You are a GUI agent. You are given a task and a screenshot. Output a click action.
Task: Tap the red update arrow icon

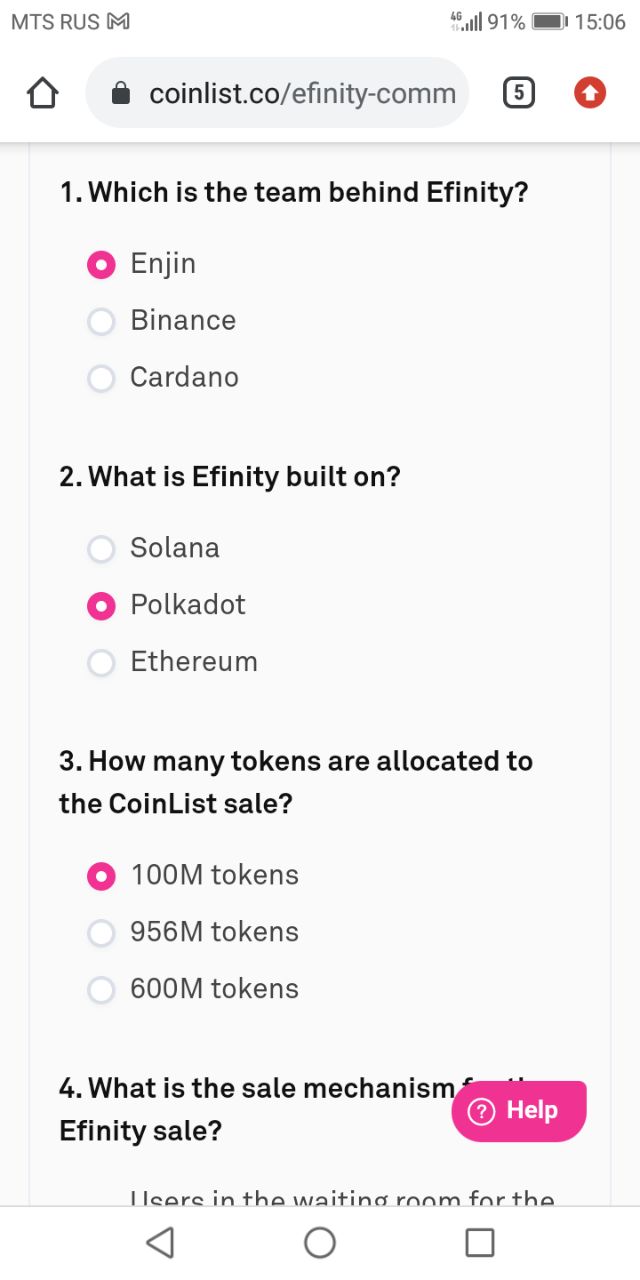(590, 94)
